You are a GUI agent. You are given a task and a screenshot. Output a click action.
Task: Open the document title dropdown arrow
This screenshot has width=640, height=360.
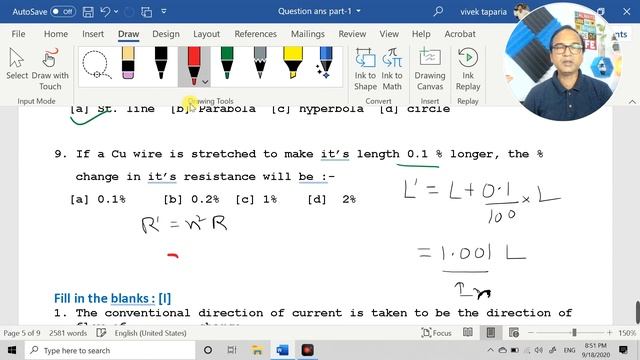pos(358,11)
